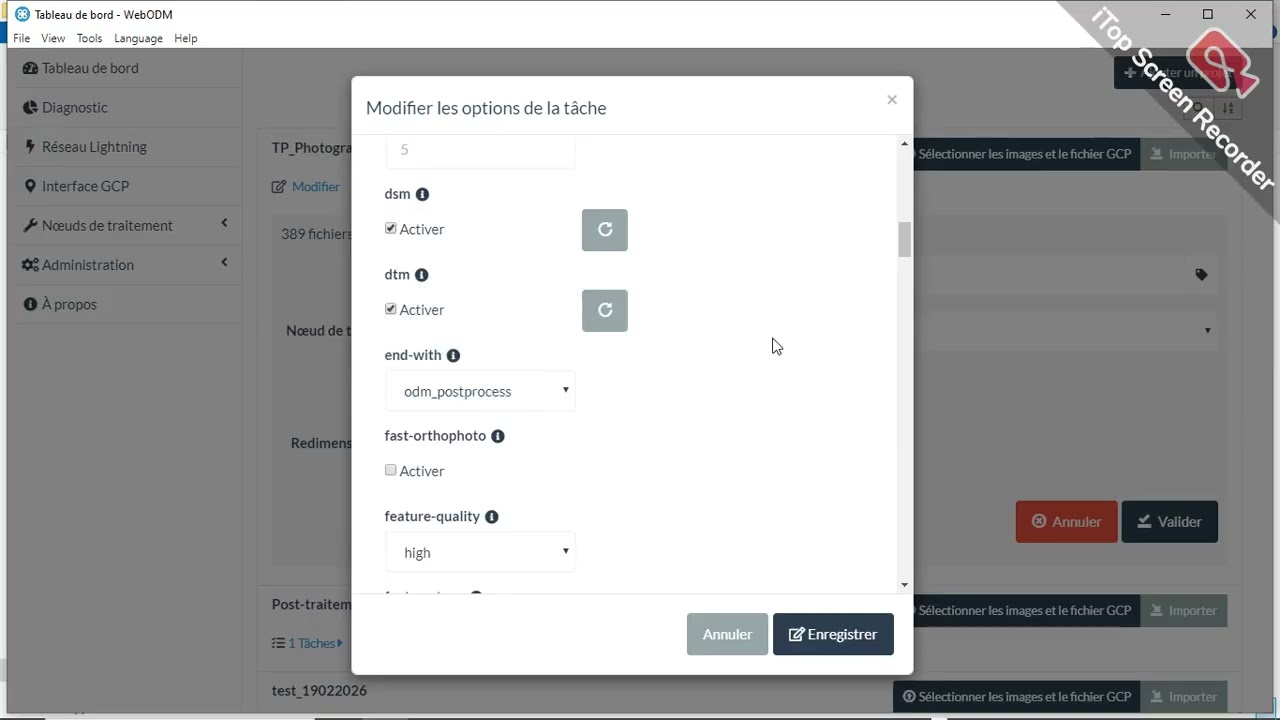The width and height of the screenshot is (1280, 720).
Task: Expand the Nœuds de traitement submenu arrow
Action: click(x=224, y=223)
